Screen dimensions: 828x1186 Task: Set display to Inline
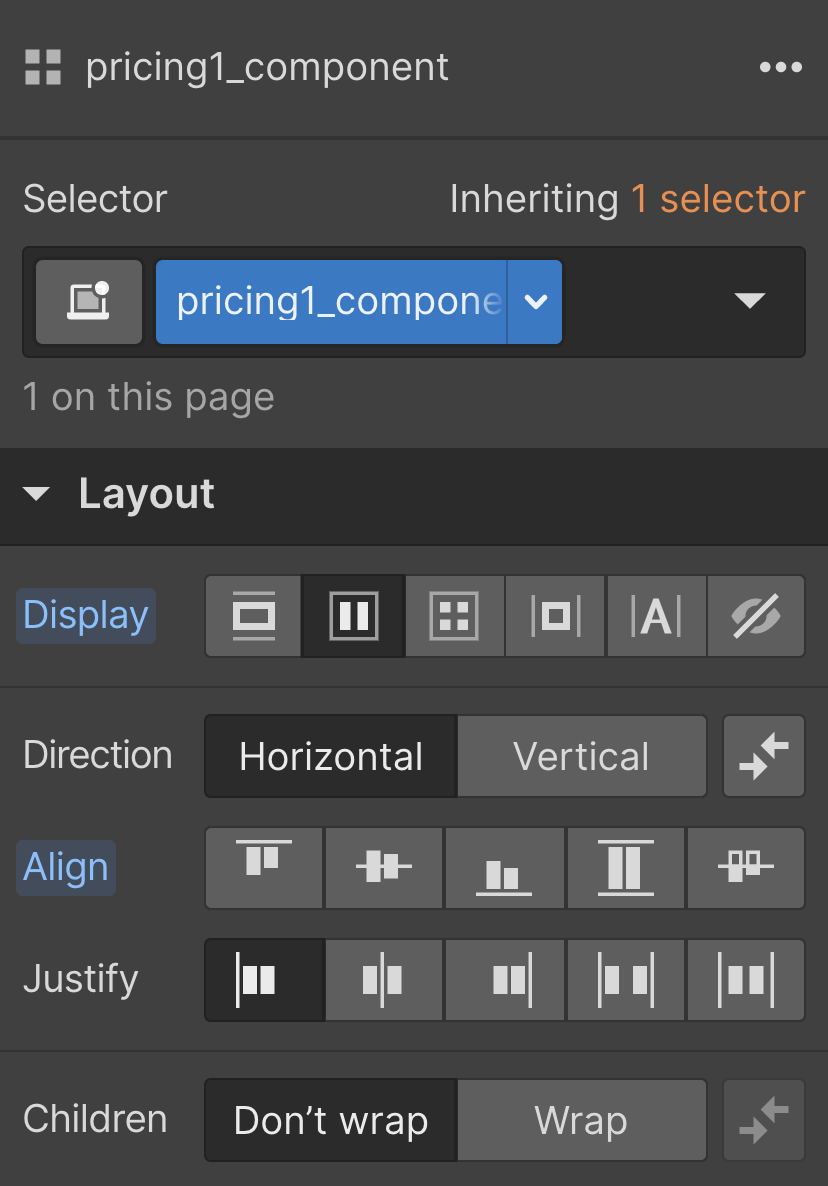coord(656,616)
